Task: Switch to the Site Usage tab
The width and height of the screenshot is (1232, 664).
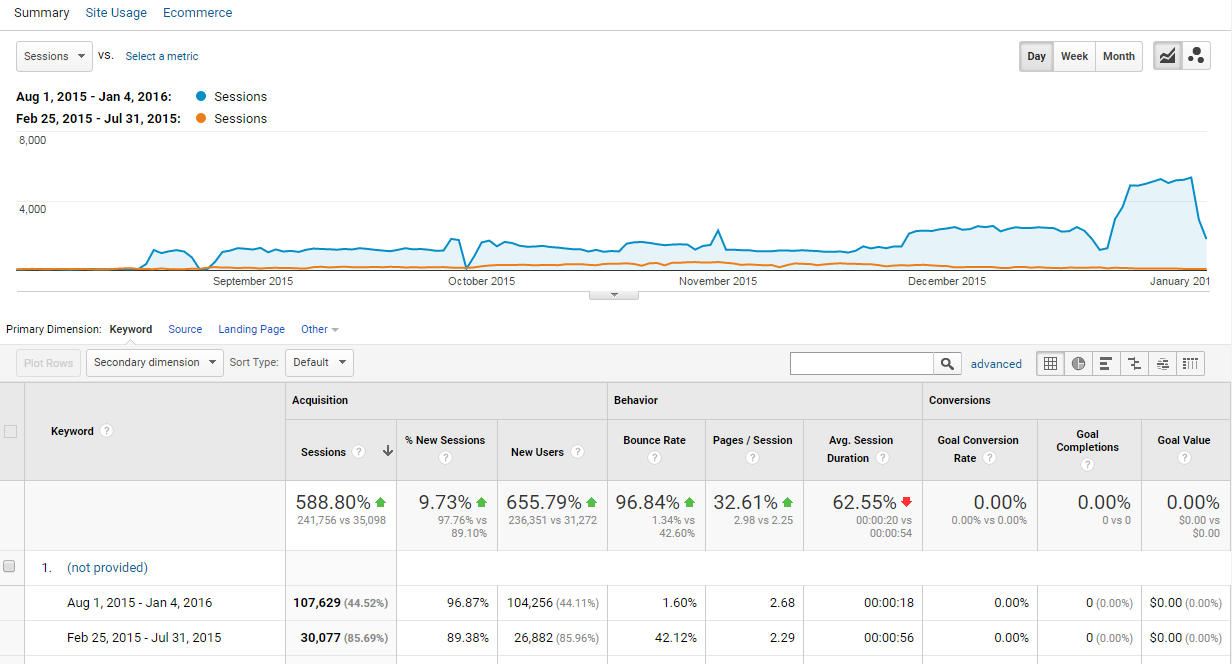Action: 116,12
